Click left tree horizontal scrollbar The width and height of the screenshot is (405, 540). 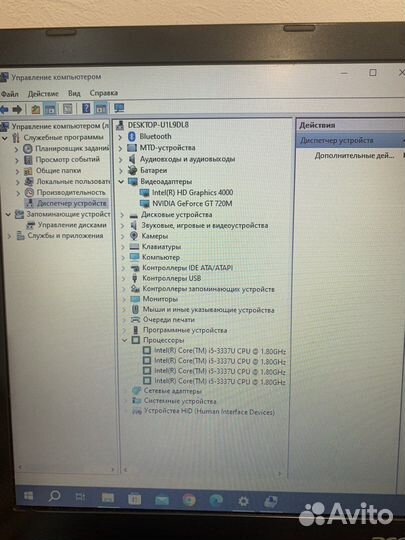click(66, 468)
